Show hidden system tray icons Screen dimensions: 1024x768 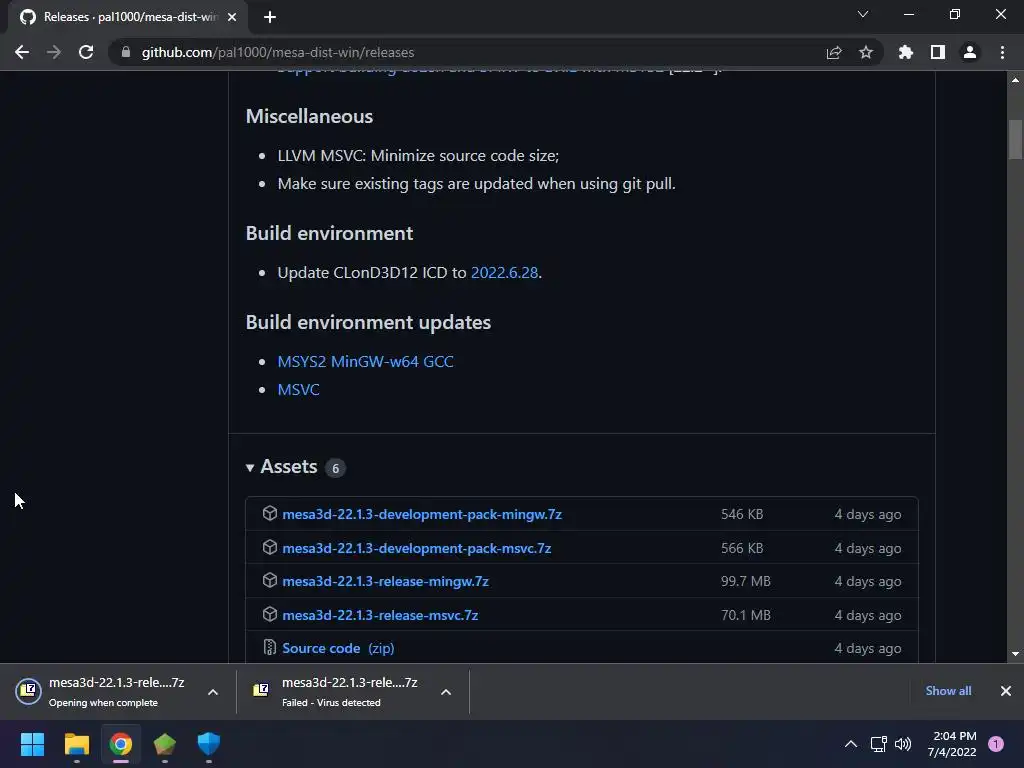coord(851,744)
